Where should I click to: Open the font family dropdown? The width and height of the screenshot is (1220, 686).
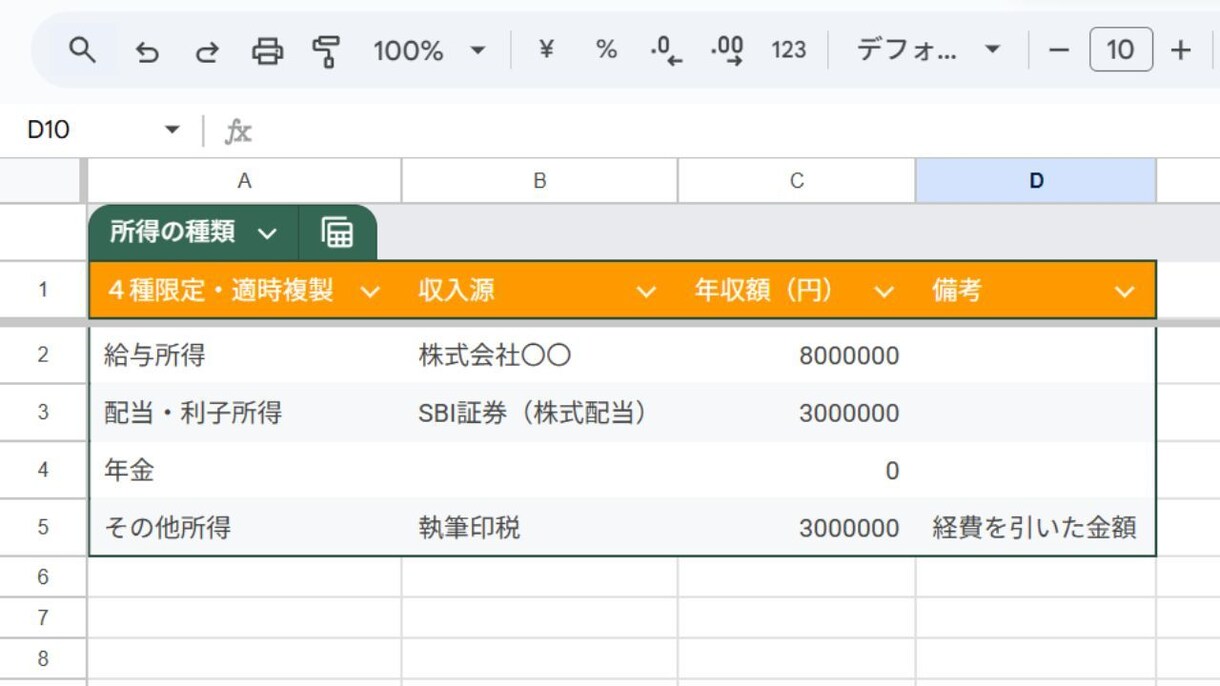click(927, 51)
